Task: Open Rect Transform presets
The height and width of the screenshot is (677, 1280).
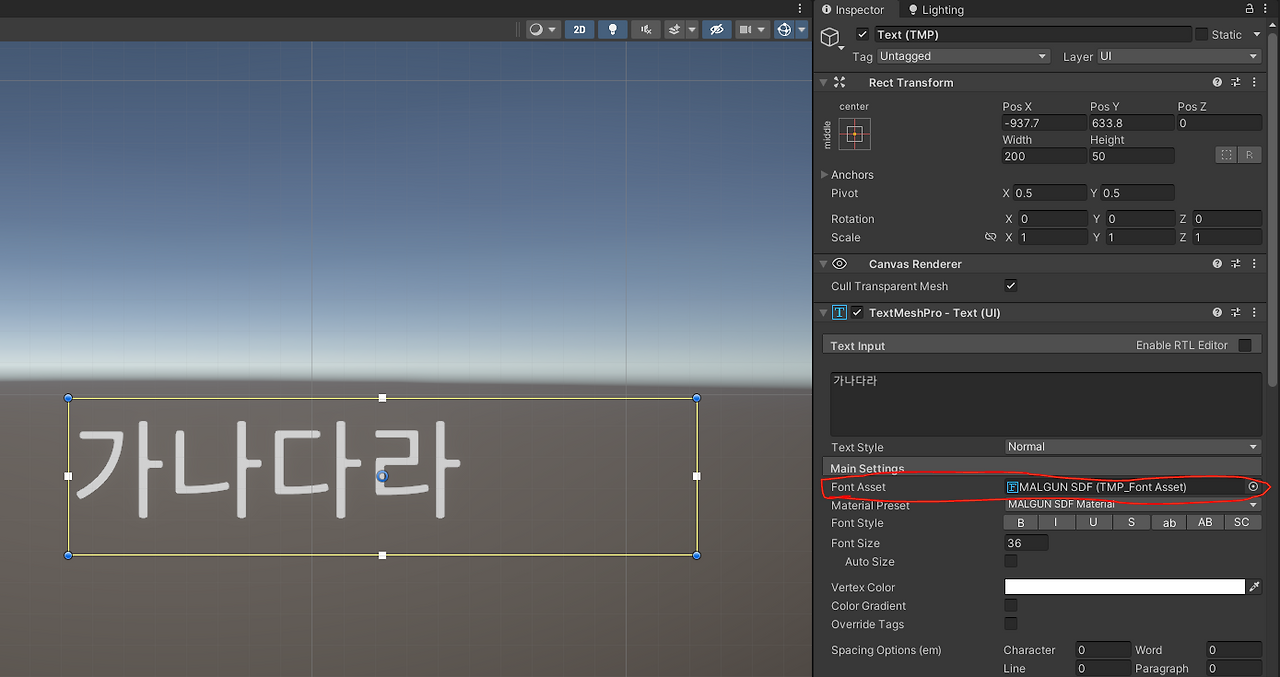Action: click(1235, 82)
